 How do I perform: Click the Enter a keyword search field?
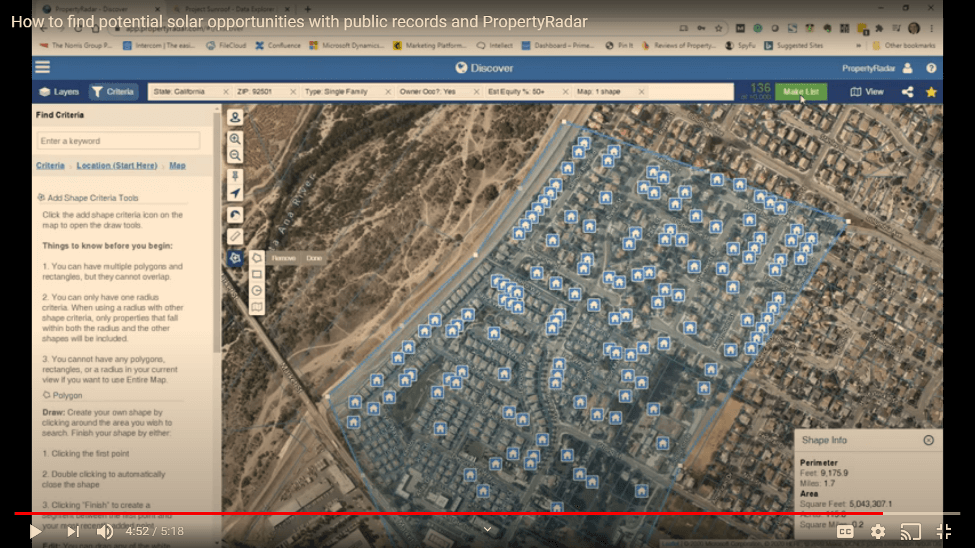tap(118, 141)
